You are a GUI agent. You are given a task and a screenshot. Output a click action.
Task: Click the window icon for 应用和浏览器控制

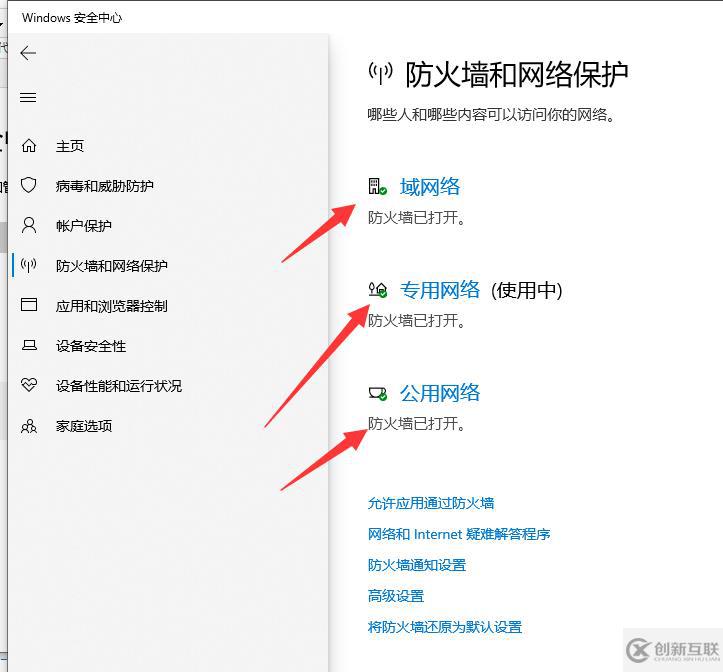[29, 305]
